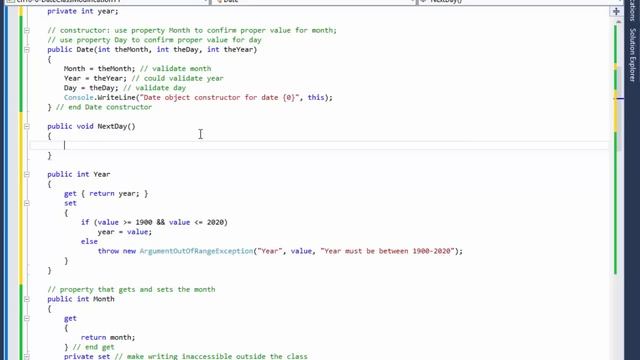Click the 'public int Year' property declaration
Image resolution: width=640 pixels, height=360 pixels.
pos(78,174)
